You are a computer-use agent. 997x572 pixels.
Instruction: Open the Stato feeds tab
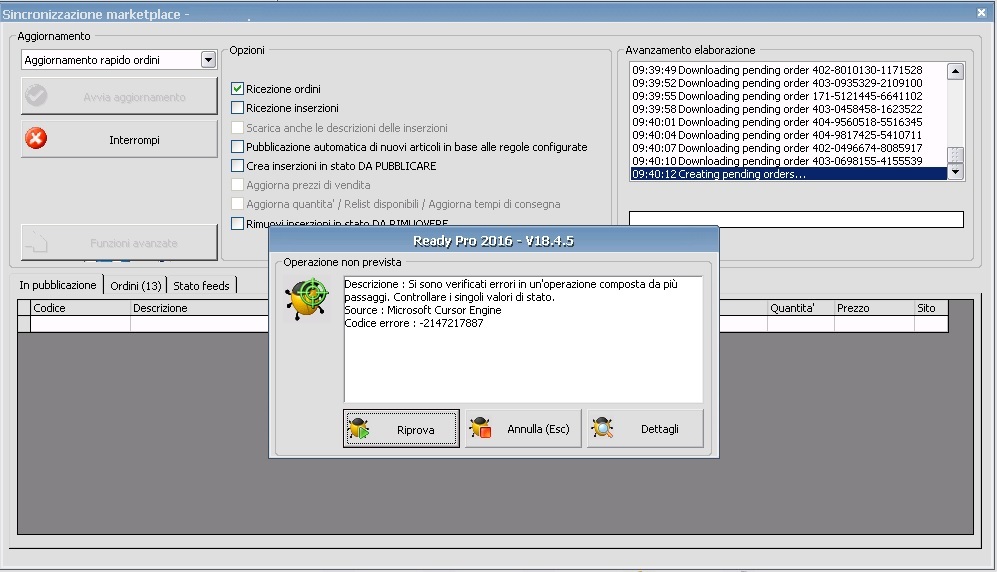[x=201, y=285]
